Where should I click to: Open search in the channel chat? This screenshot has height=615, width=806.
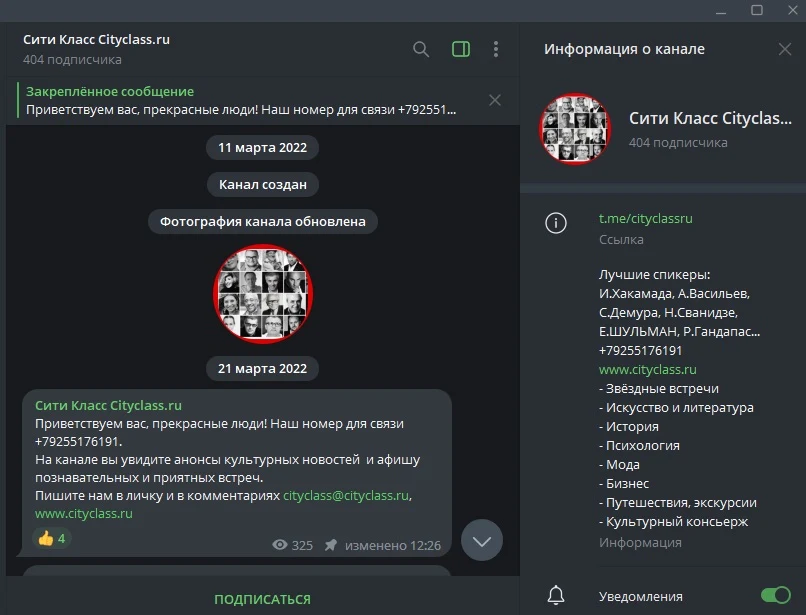421,49
